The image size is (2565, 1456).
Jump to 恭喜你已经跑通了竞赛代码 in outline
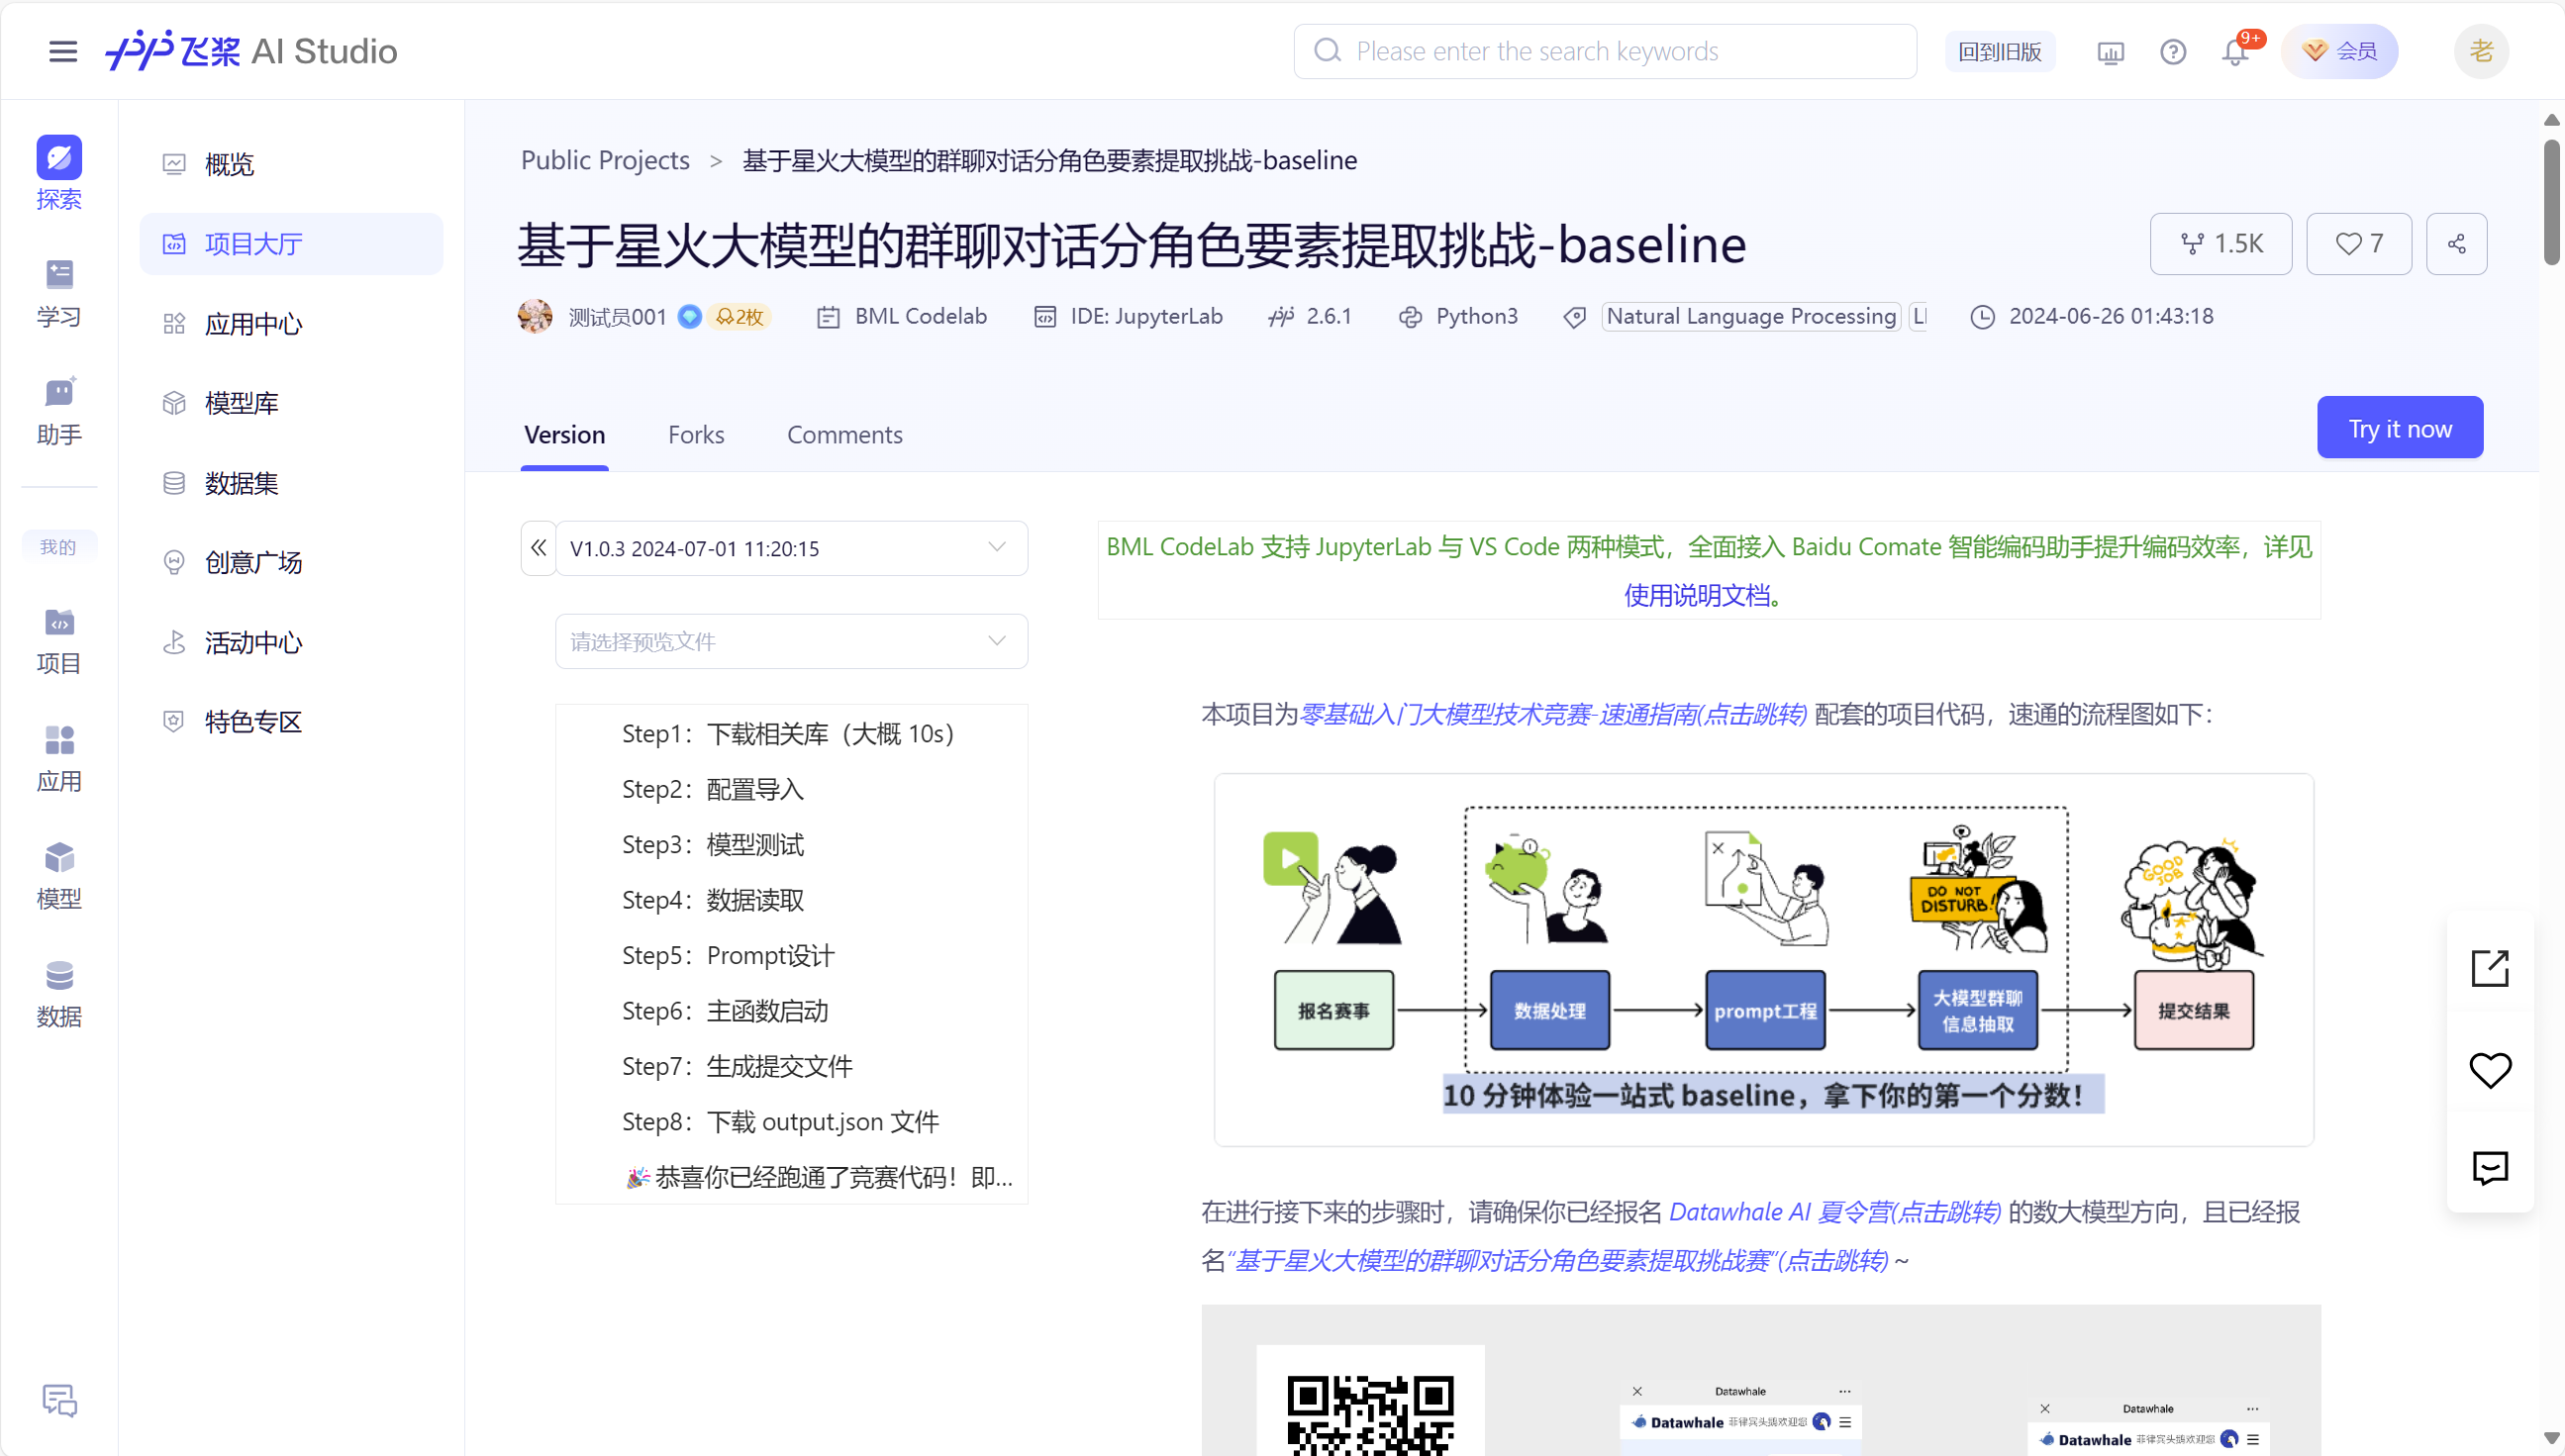click(x=819, y=1177)
